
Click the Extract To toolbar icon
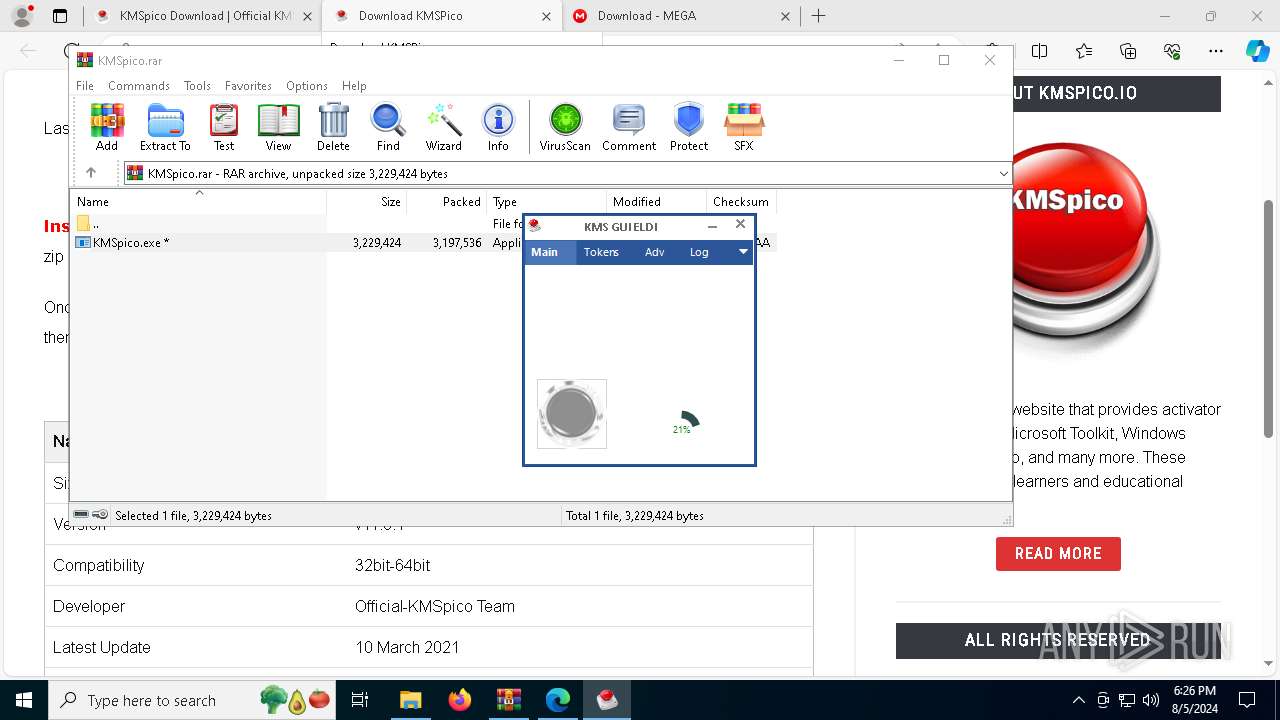point(165,127)
